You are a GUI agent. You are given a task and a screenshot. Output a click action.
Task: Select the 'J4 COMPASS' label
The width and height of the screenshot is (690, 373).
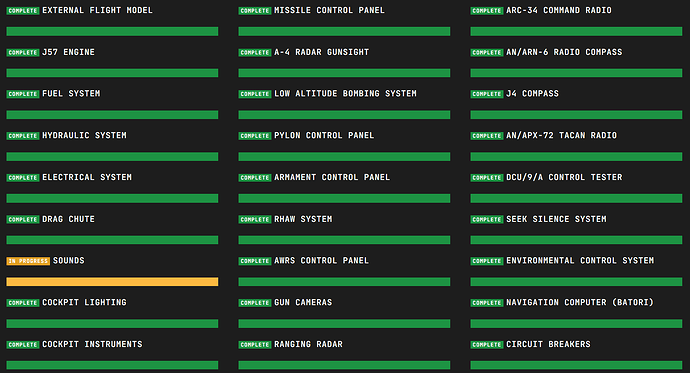(x=532, y=94)
